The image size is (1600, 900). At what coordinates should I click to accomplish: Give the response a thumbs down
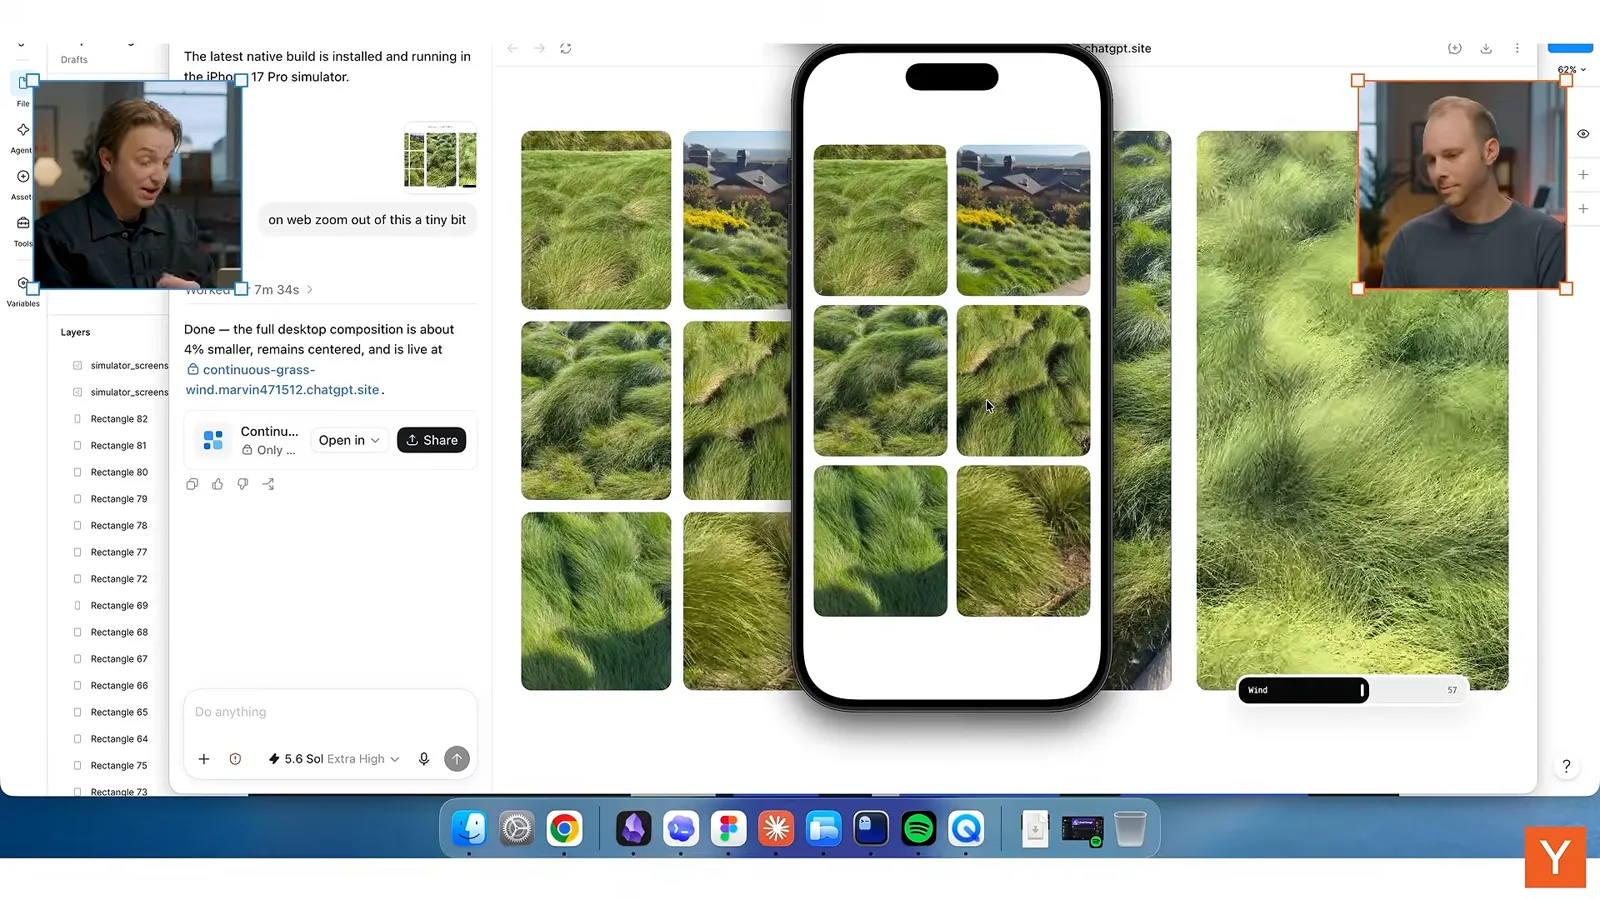click(x=242, y=484)
